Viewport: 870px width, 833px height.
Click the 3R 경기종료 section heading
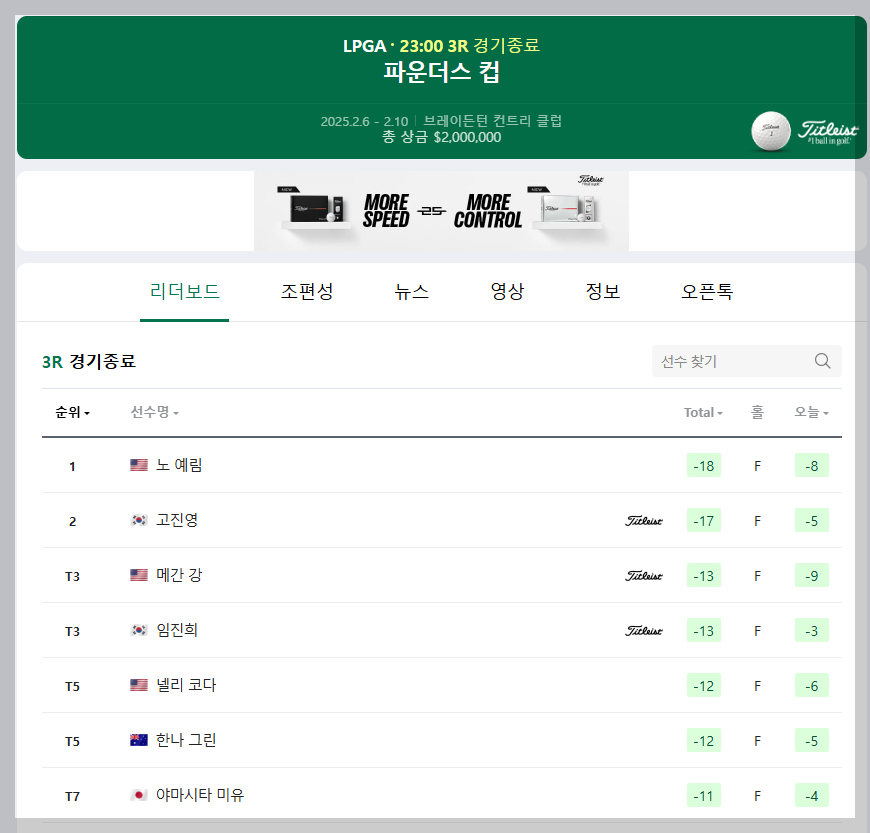point(89,361)
